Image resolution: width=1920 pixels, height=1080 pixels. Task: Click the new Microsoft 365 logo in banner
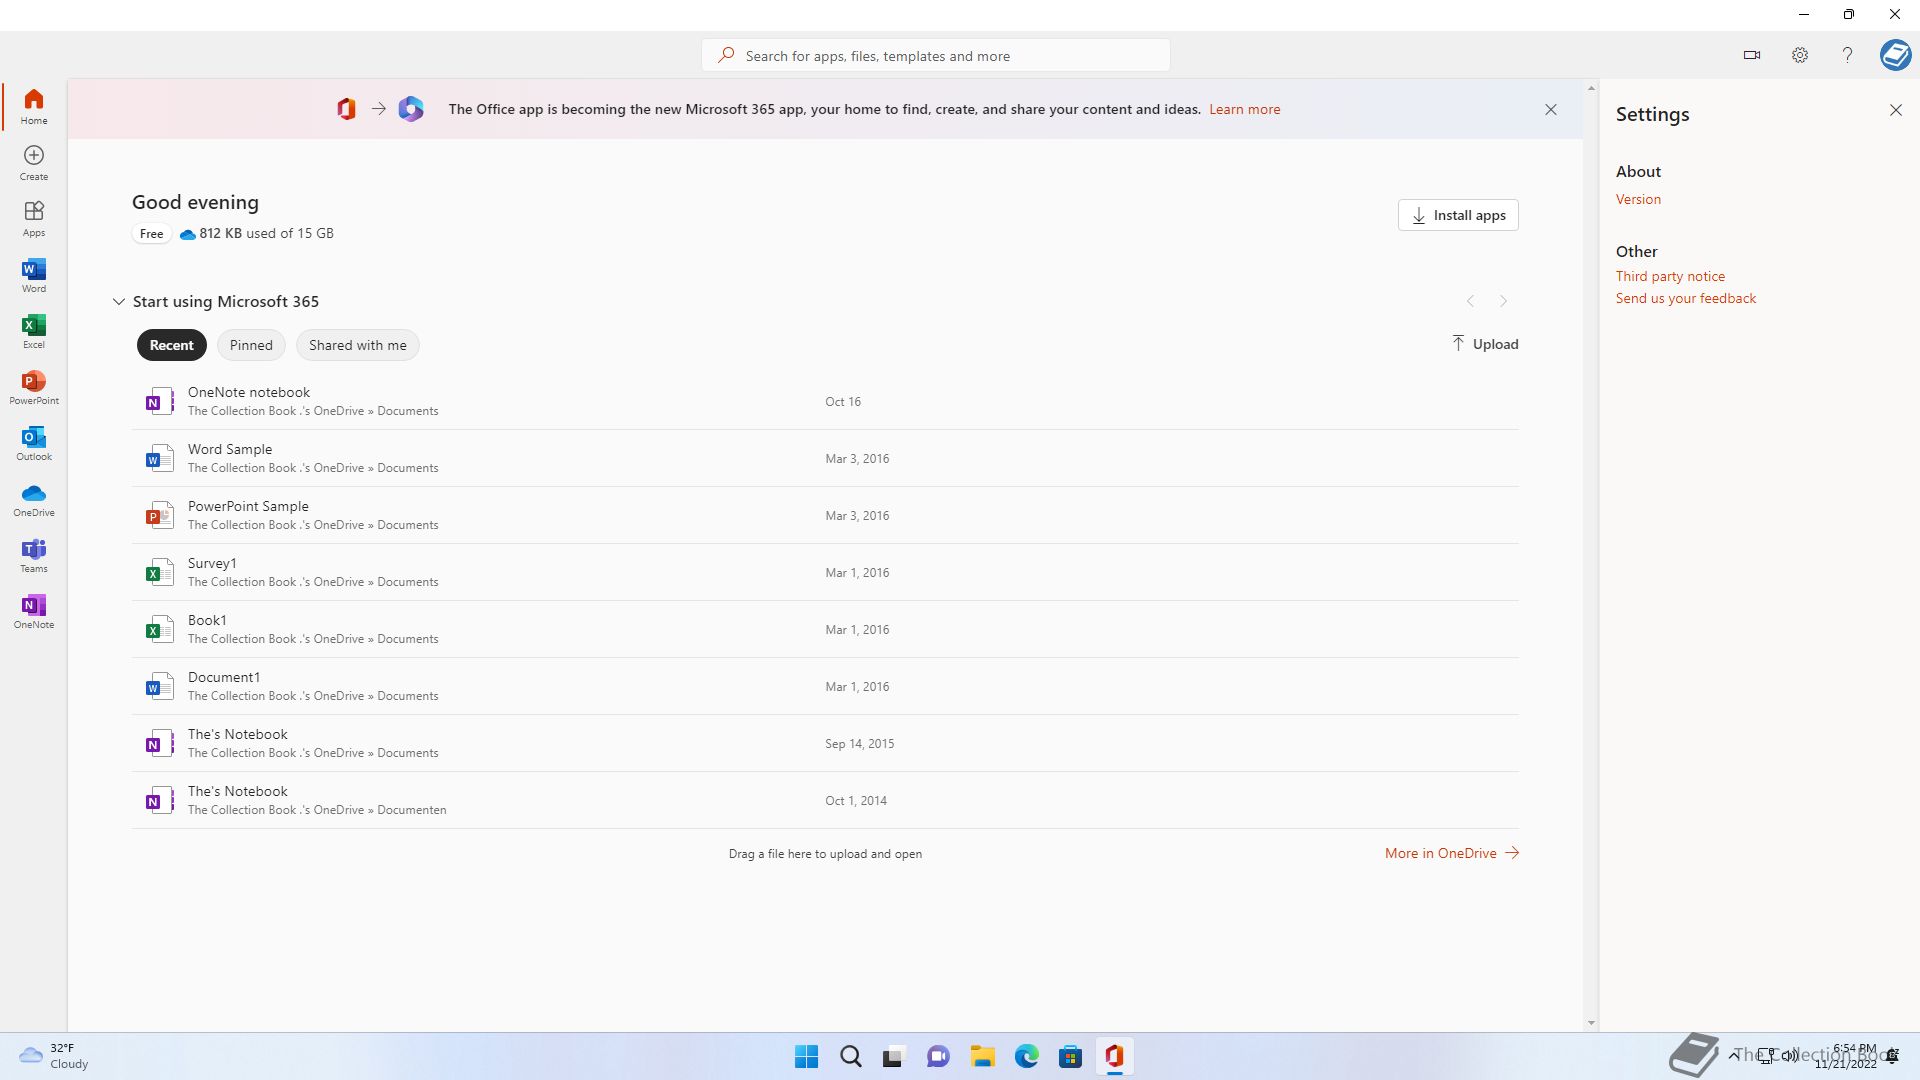click(x=411, y=109)
